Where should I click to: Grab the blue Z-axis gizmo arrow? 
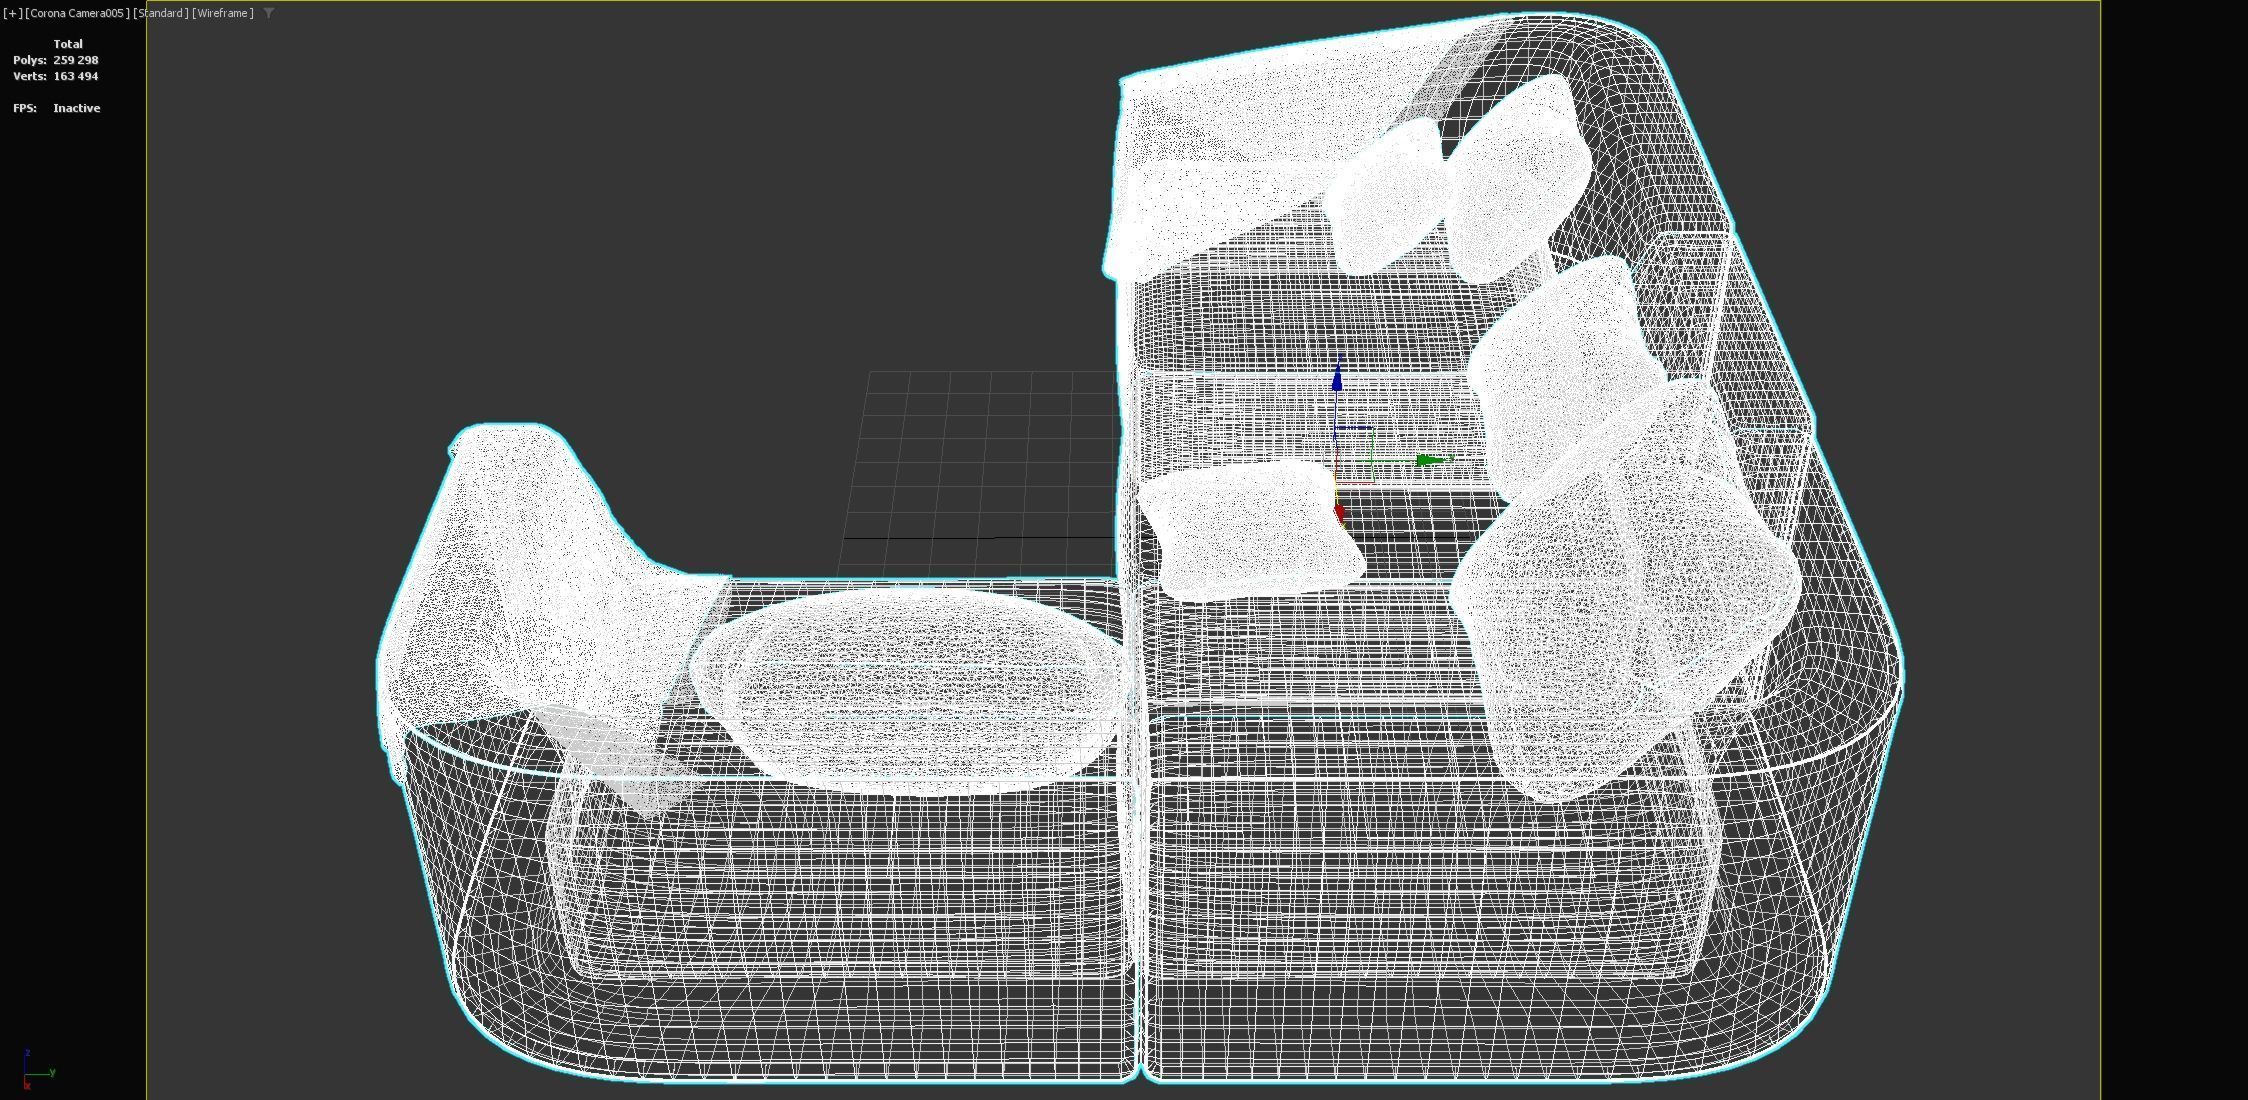[x=1337, y=377]
